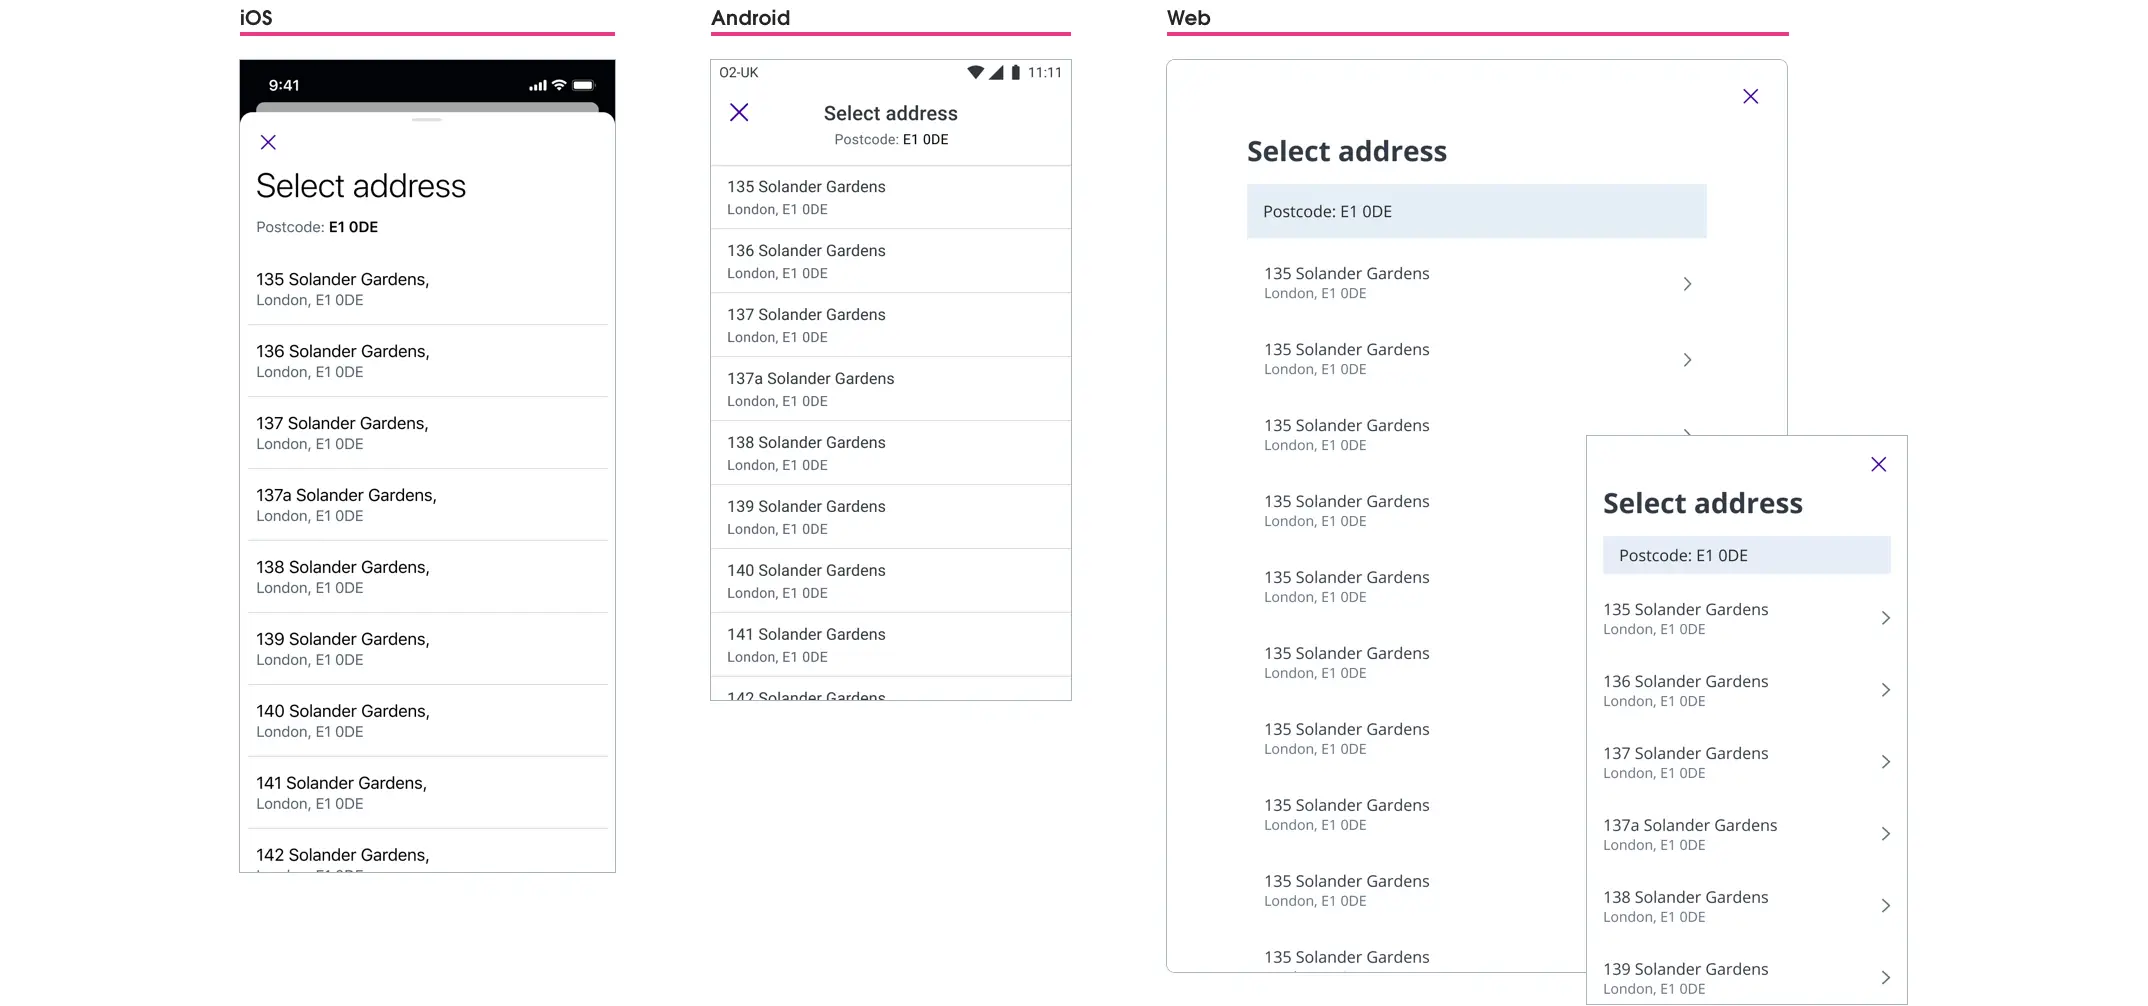
Task: Tap the Android battery status icon
Action: coord(1015,72)
